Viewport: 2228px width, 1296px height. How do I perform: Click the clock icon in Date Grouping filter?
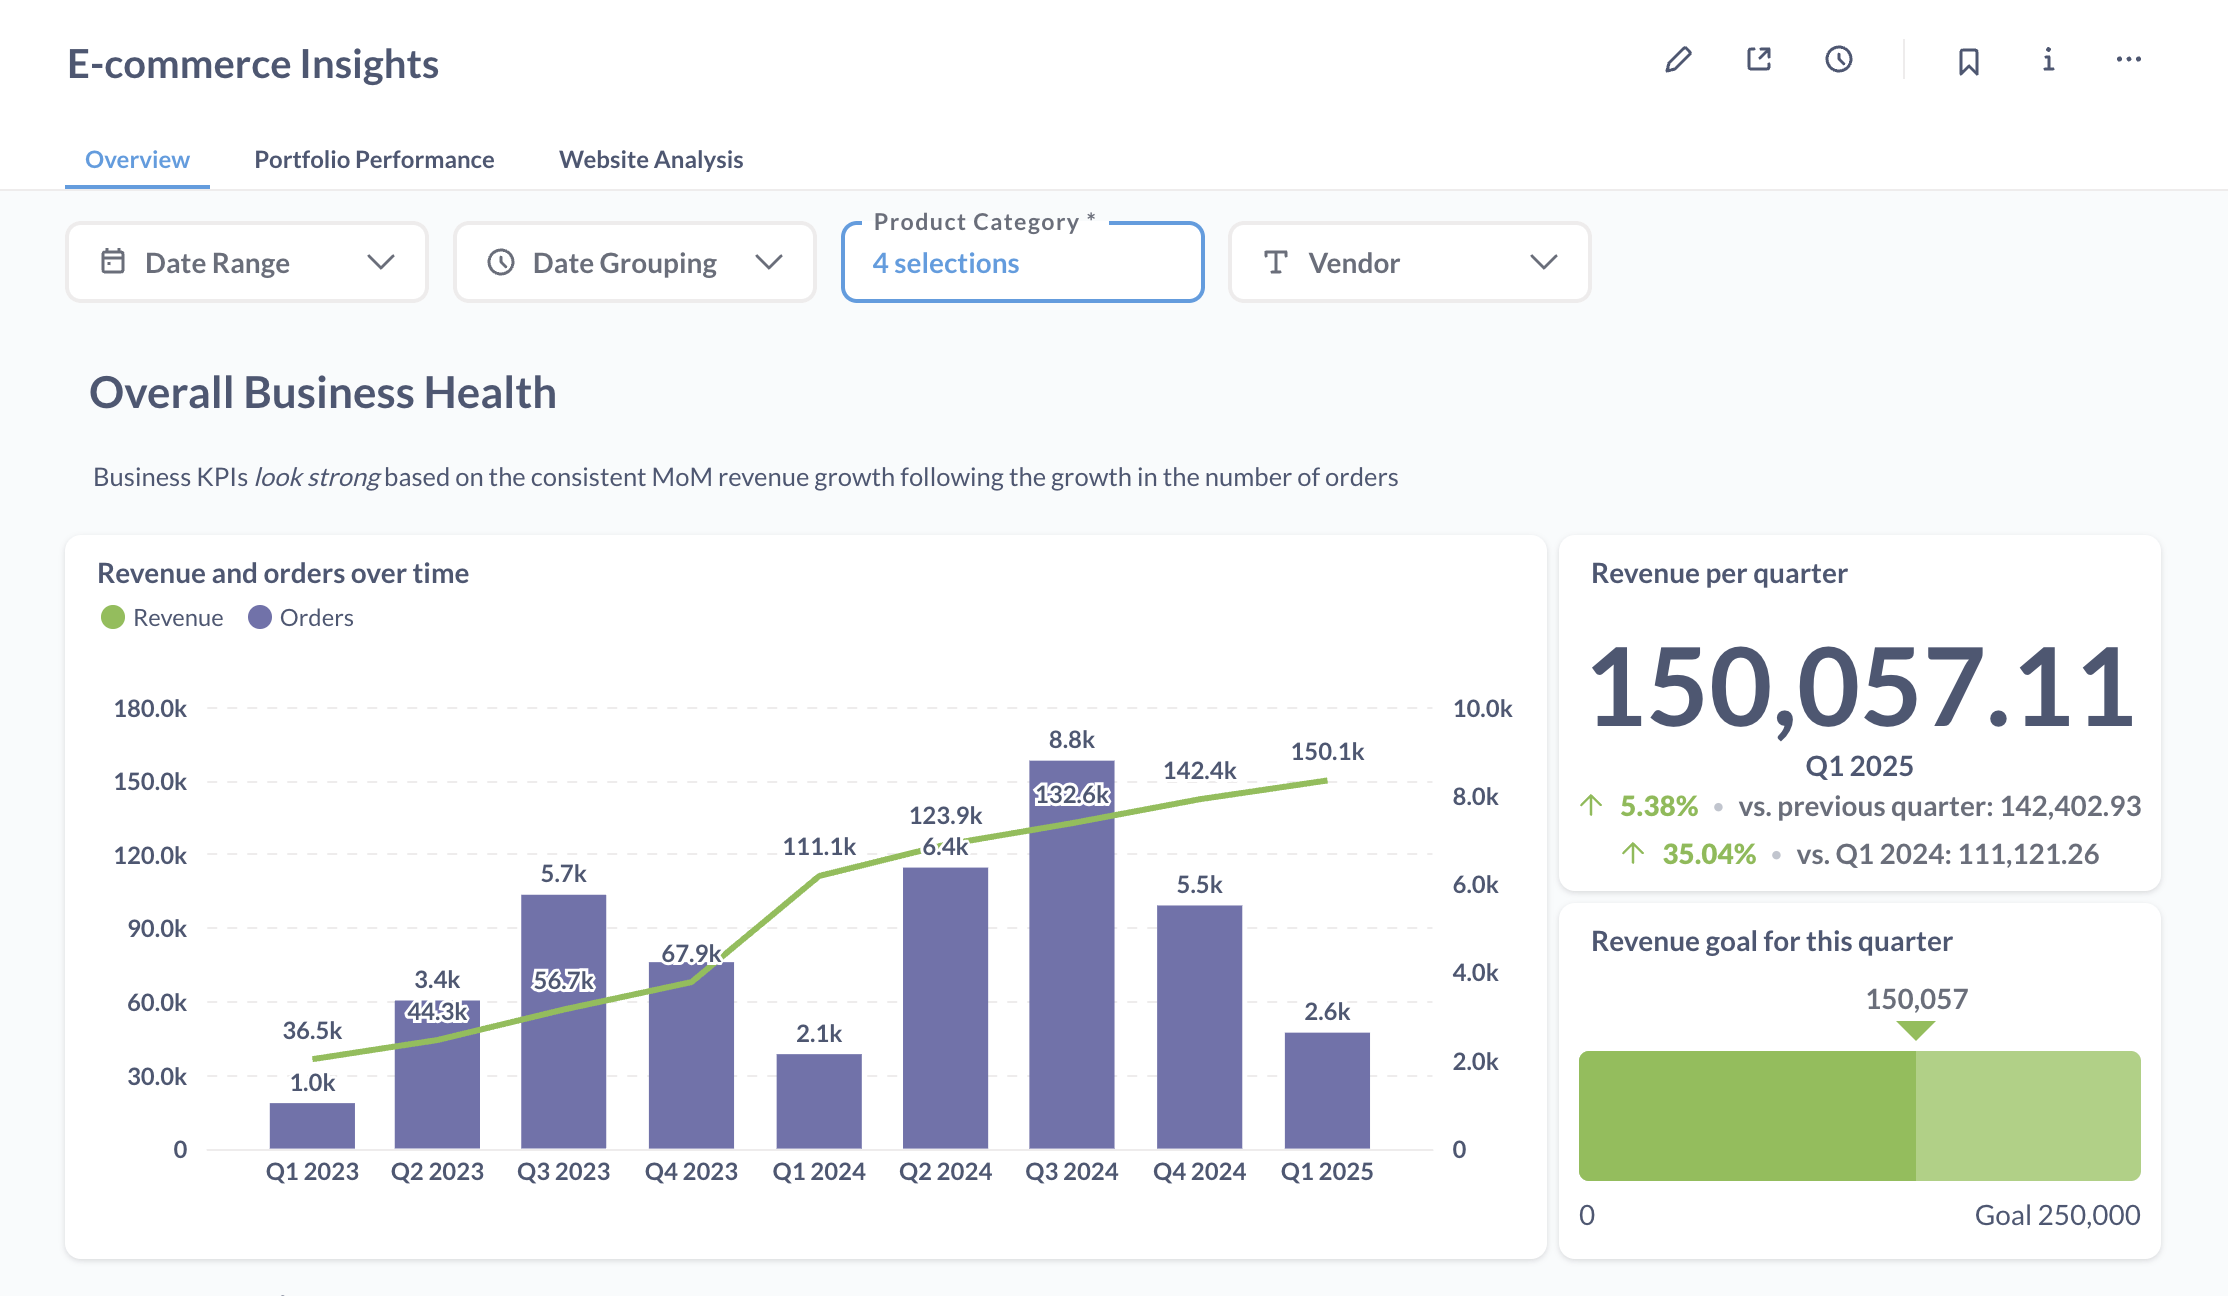click(x=501, y=262)
